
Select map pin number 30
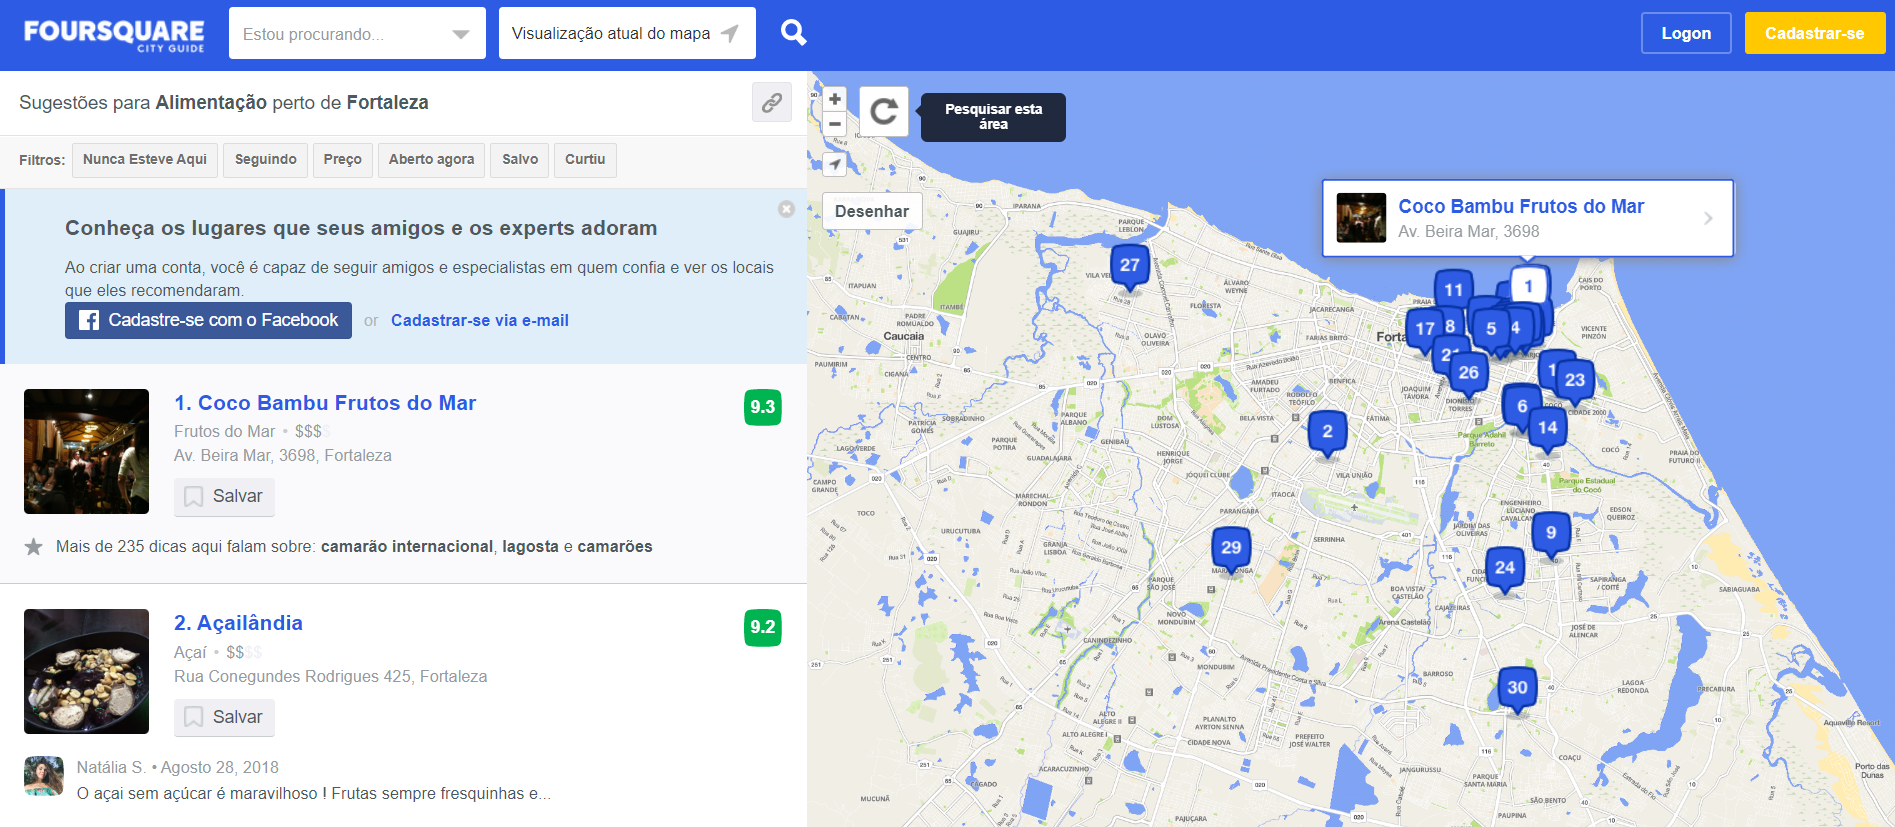click(1517, 689)
